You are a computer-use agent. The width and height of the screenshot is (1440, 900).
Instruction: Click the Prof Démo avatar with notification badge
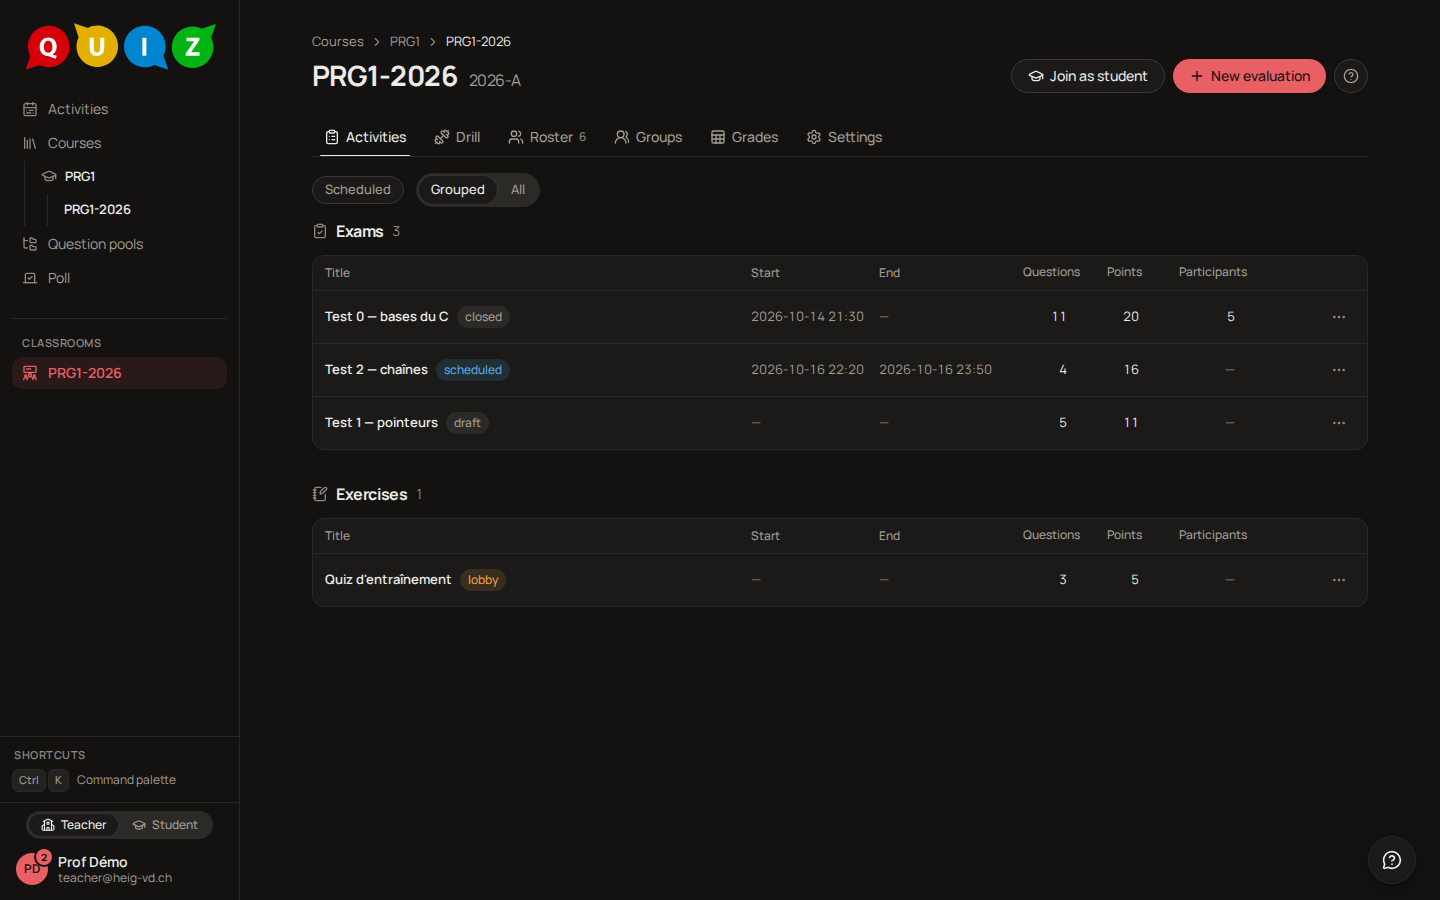pyautogui.click(x=33, y=868)
